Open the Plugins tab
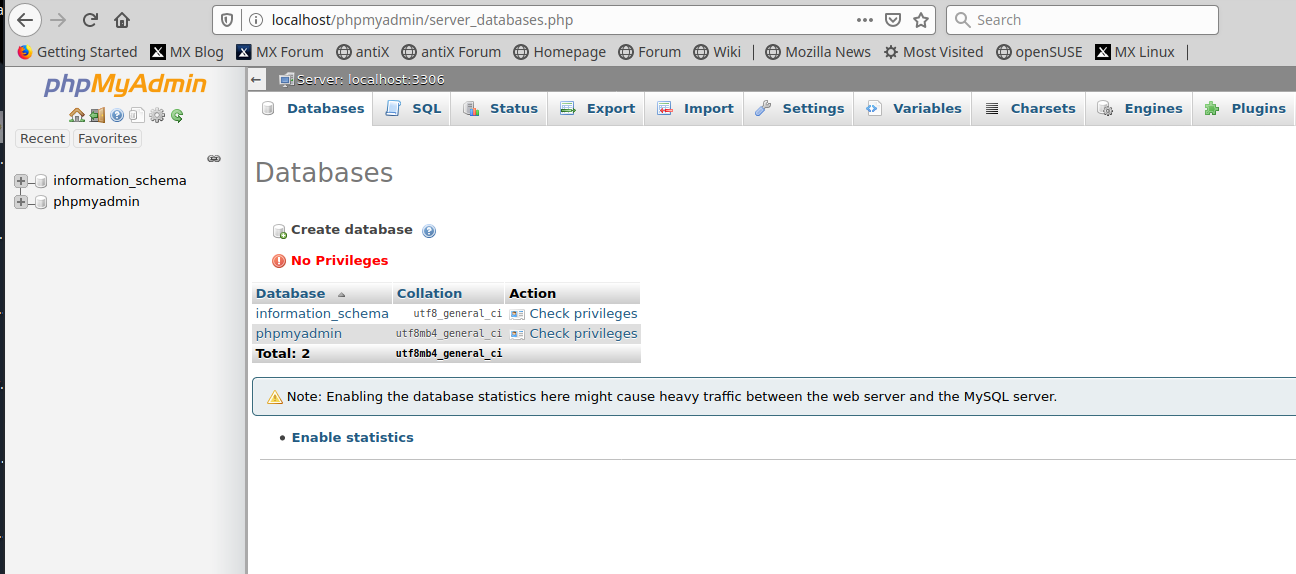1296x574 pixels. coord(1245,109)
